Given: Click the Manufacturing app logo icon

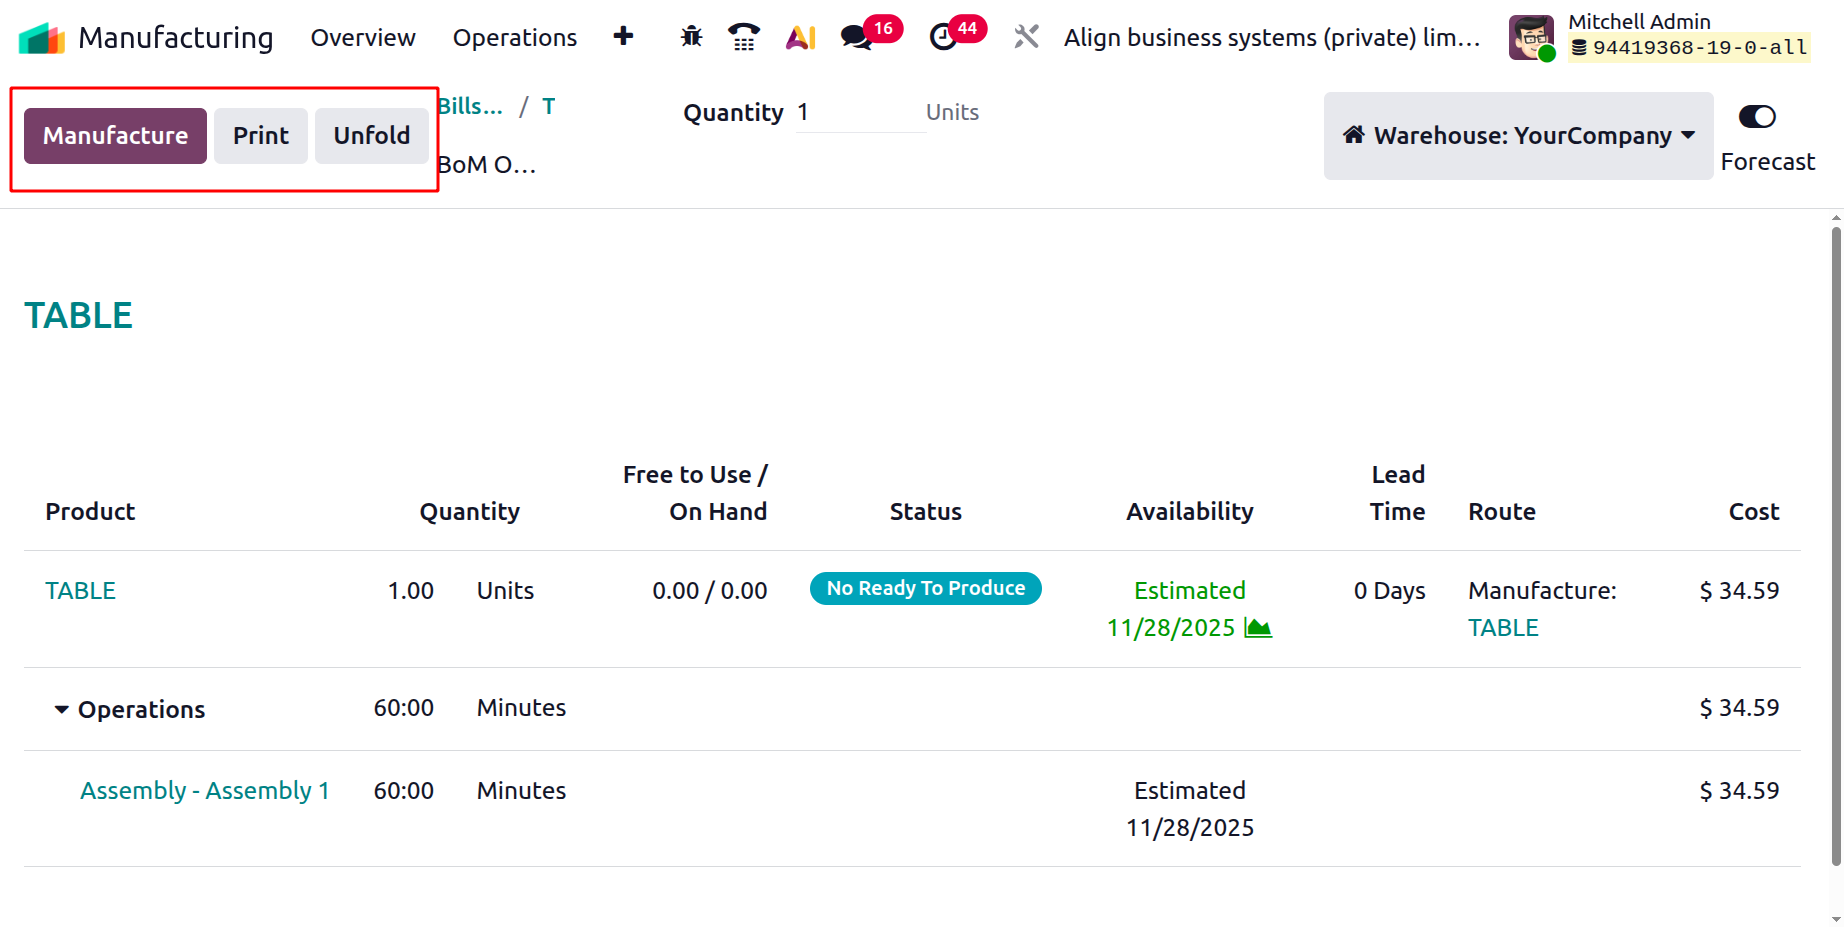Looking at the screenshot, I should coord(41,38).
